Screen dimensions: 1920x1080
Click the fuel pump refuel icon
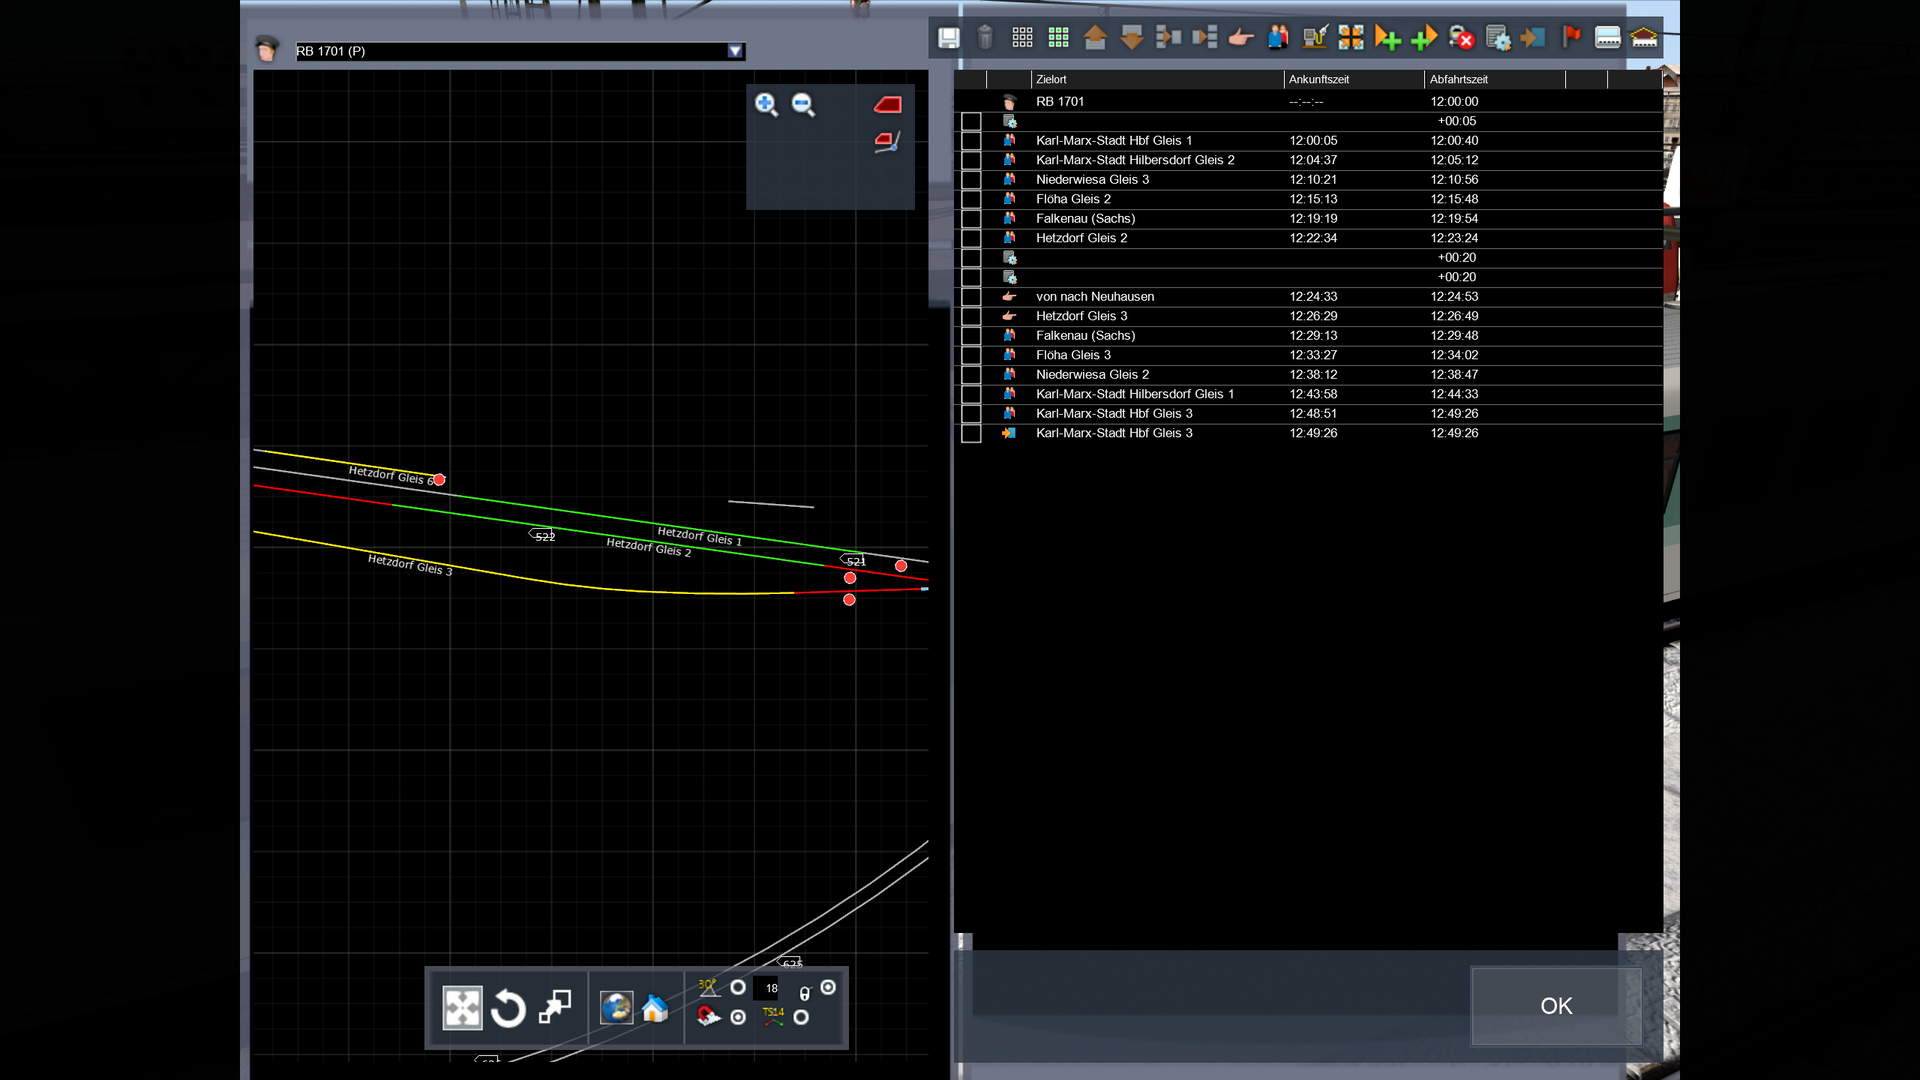(1314, 38)
